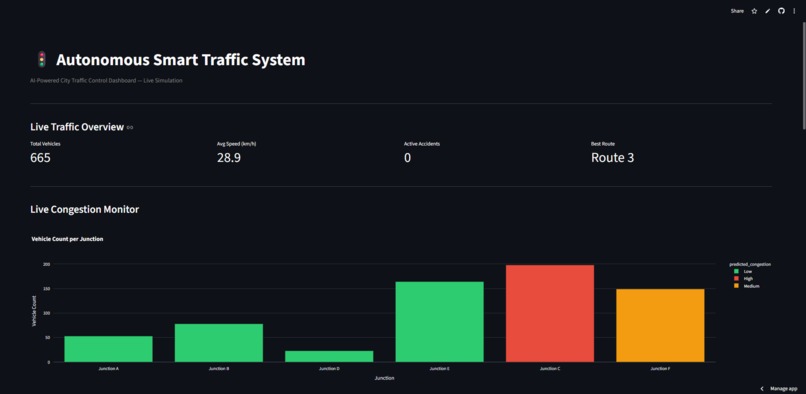Select the red Junction C bar

pyautogui.click(x=549, y=314)
